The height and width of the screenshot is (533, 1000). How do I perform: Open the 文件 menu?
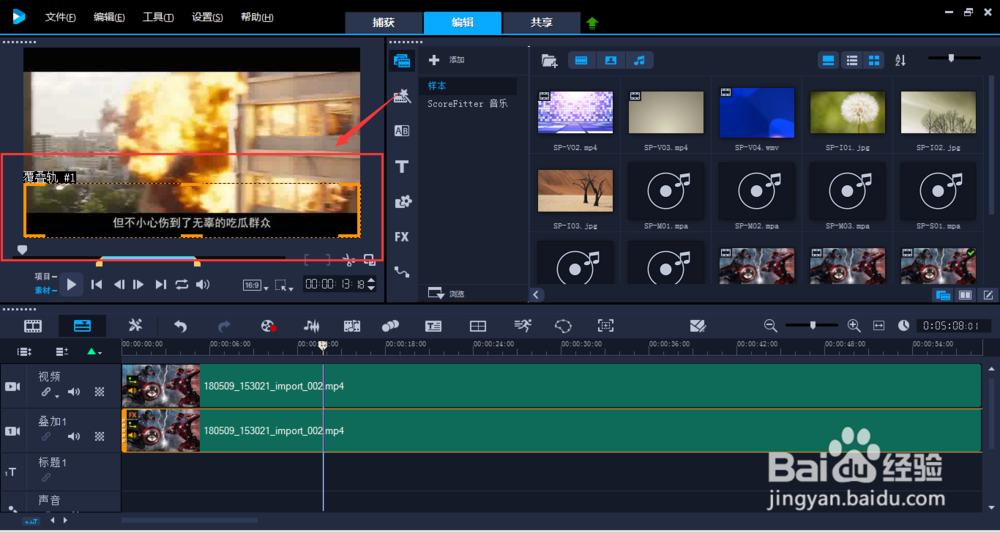61,18
